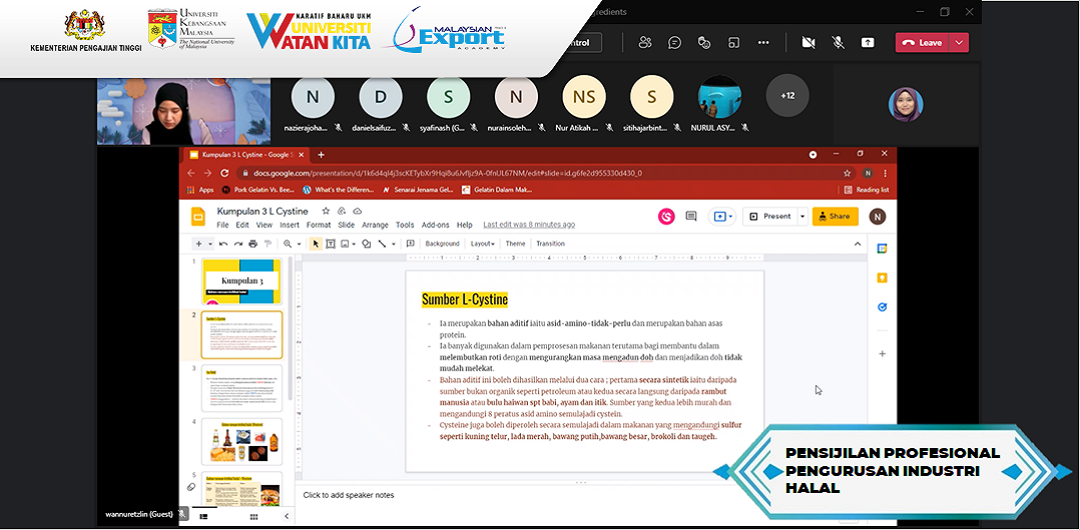Open the Arrange menu
This screenshot has width=1080, height=530.
[375, 225]
